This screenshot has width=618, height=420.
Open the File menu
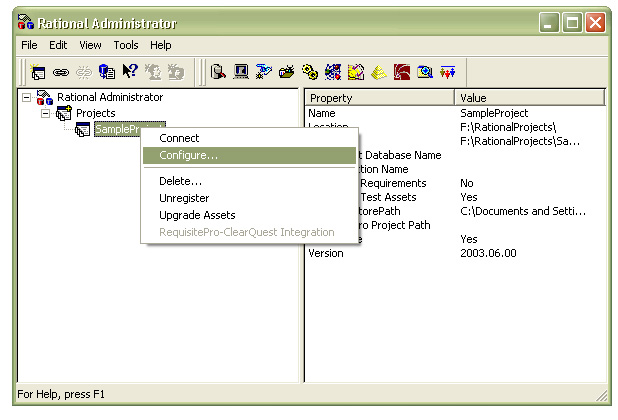(29, 45)
